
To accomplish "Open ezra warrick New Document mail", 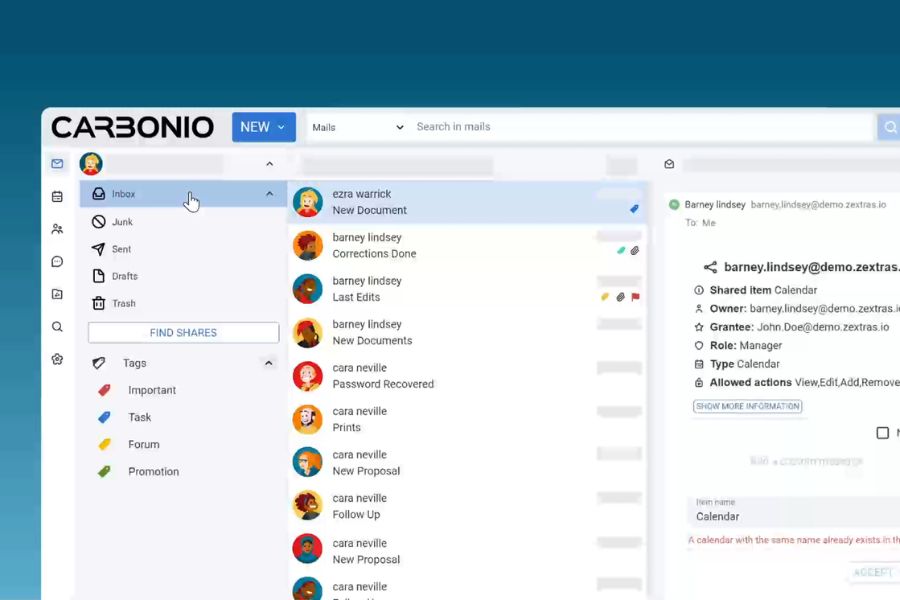I will coord(468,202).
